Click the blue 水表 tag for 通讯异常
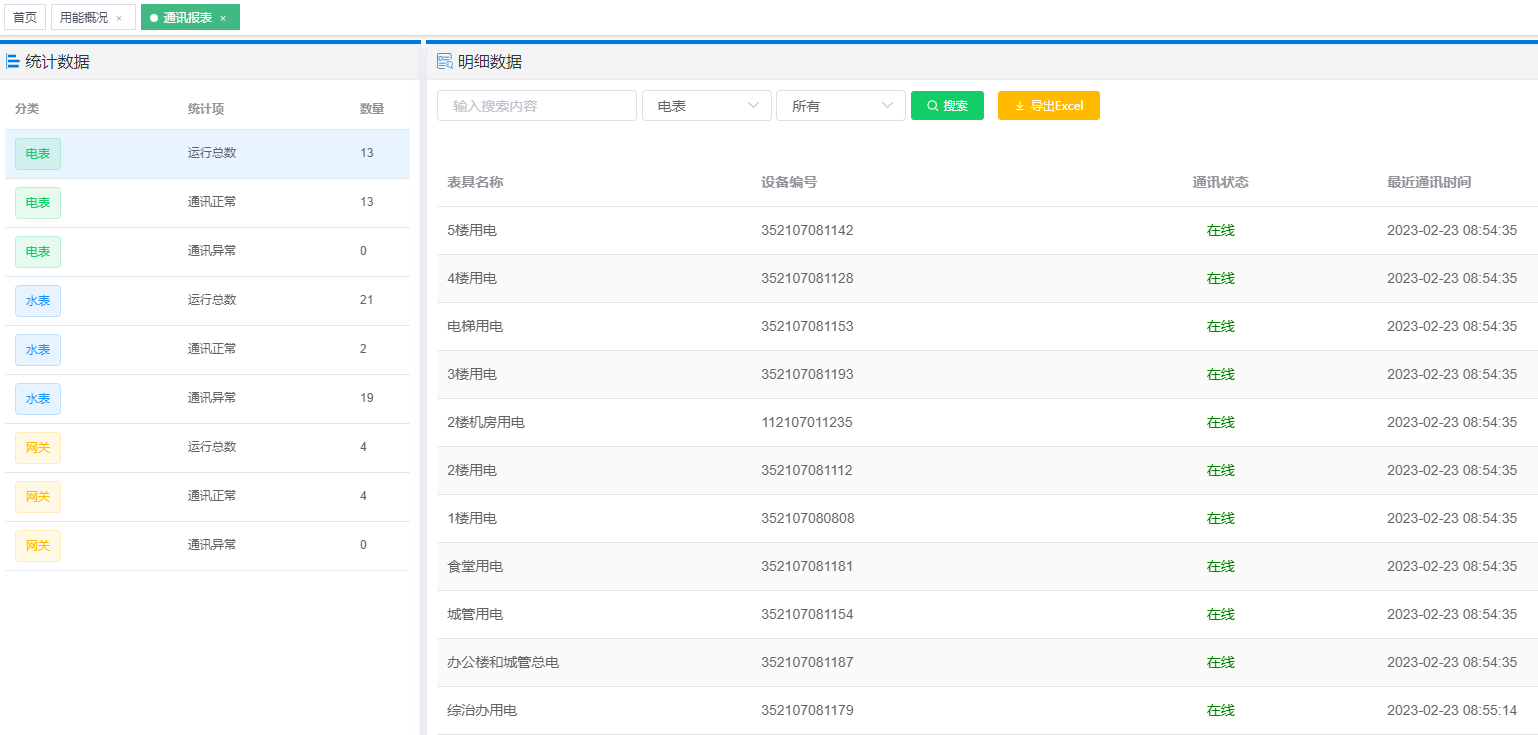 [x=37, y=398]
